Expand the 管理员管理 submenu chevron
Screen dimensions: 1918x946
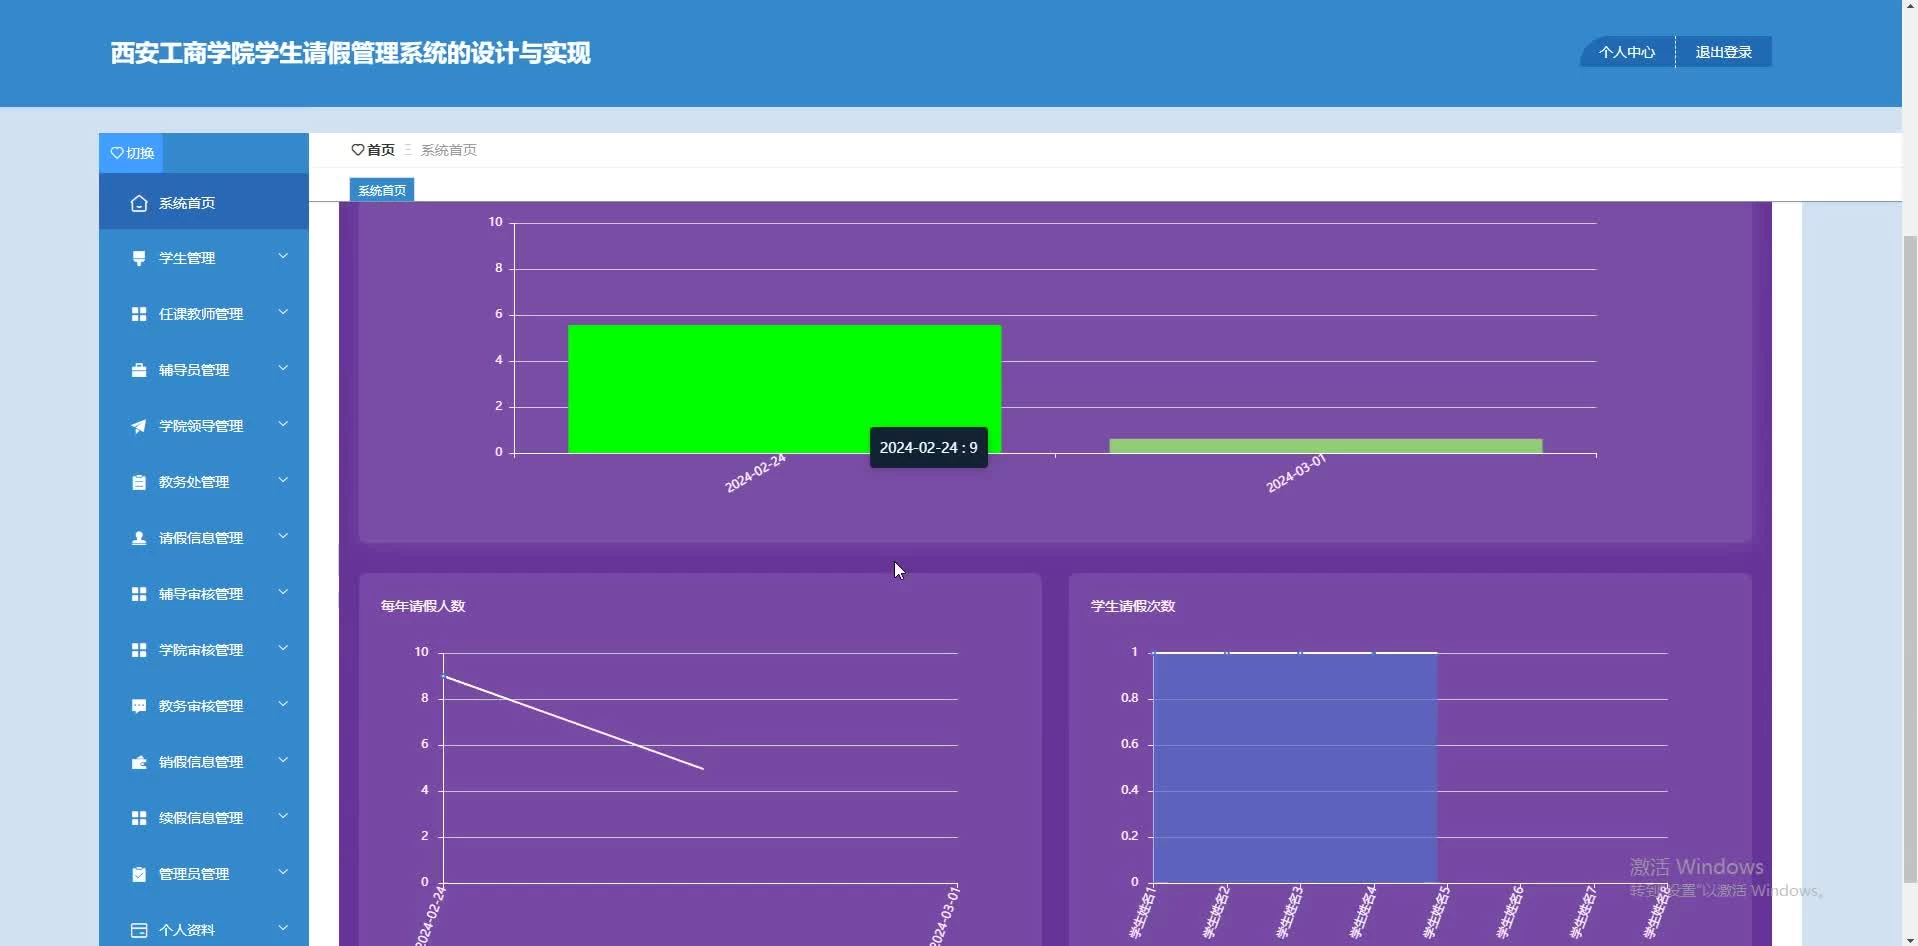point(283,873)
